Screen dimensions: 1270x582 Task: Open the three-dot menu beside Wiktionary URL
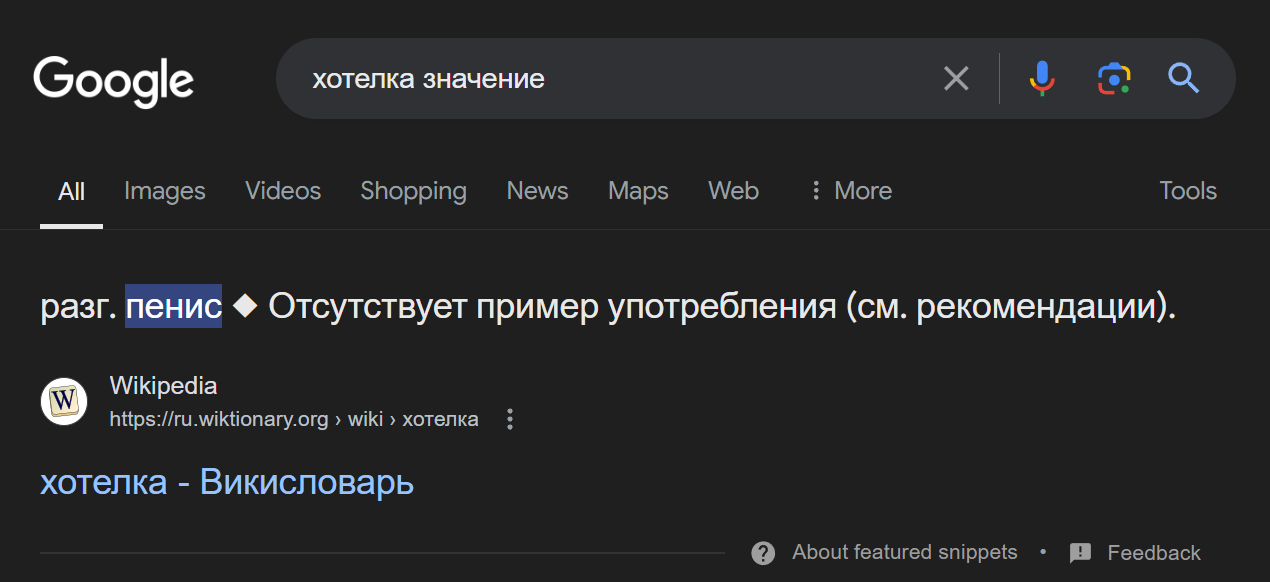click(x=510, y=419)
